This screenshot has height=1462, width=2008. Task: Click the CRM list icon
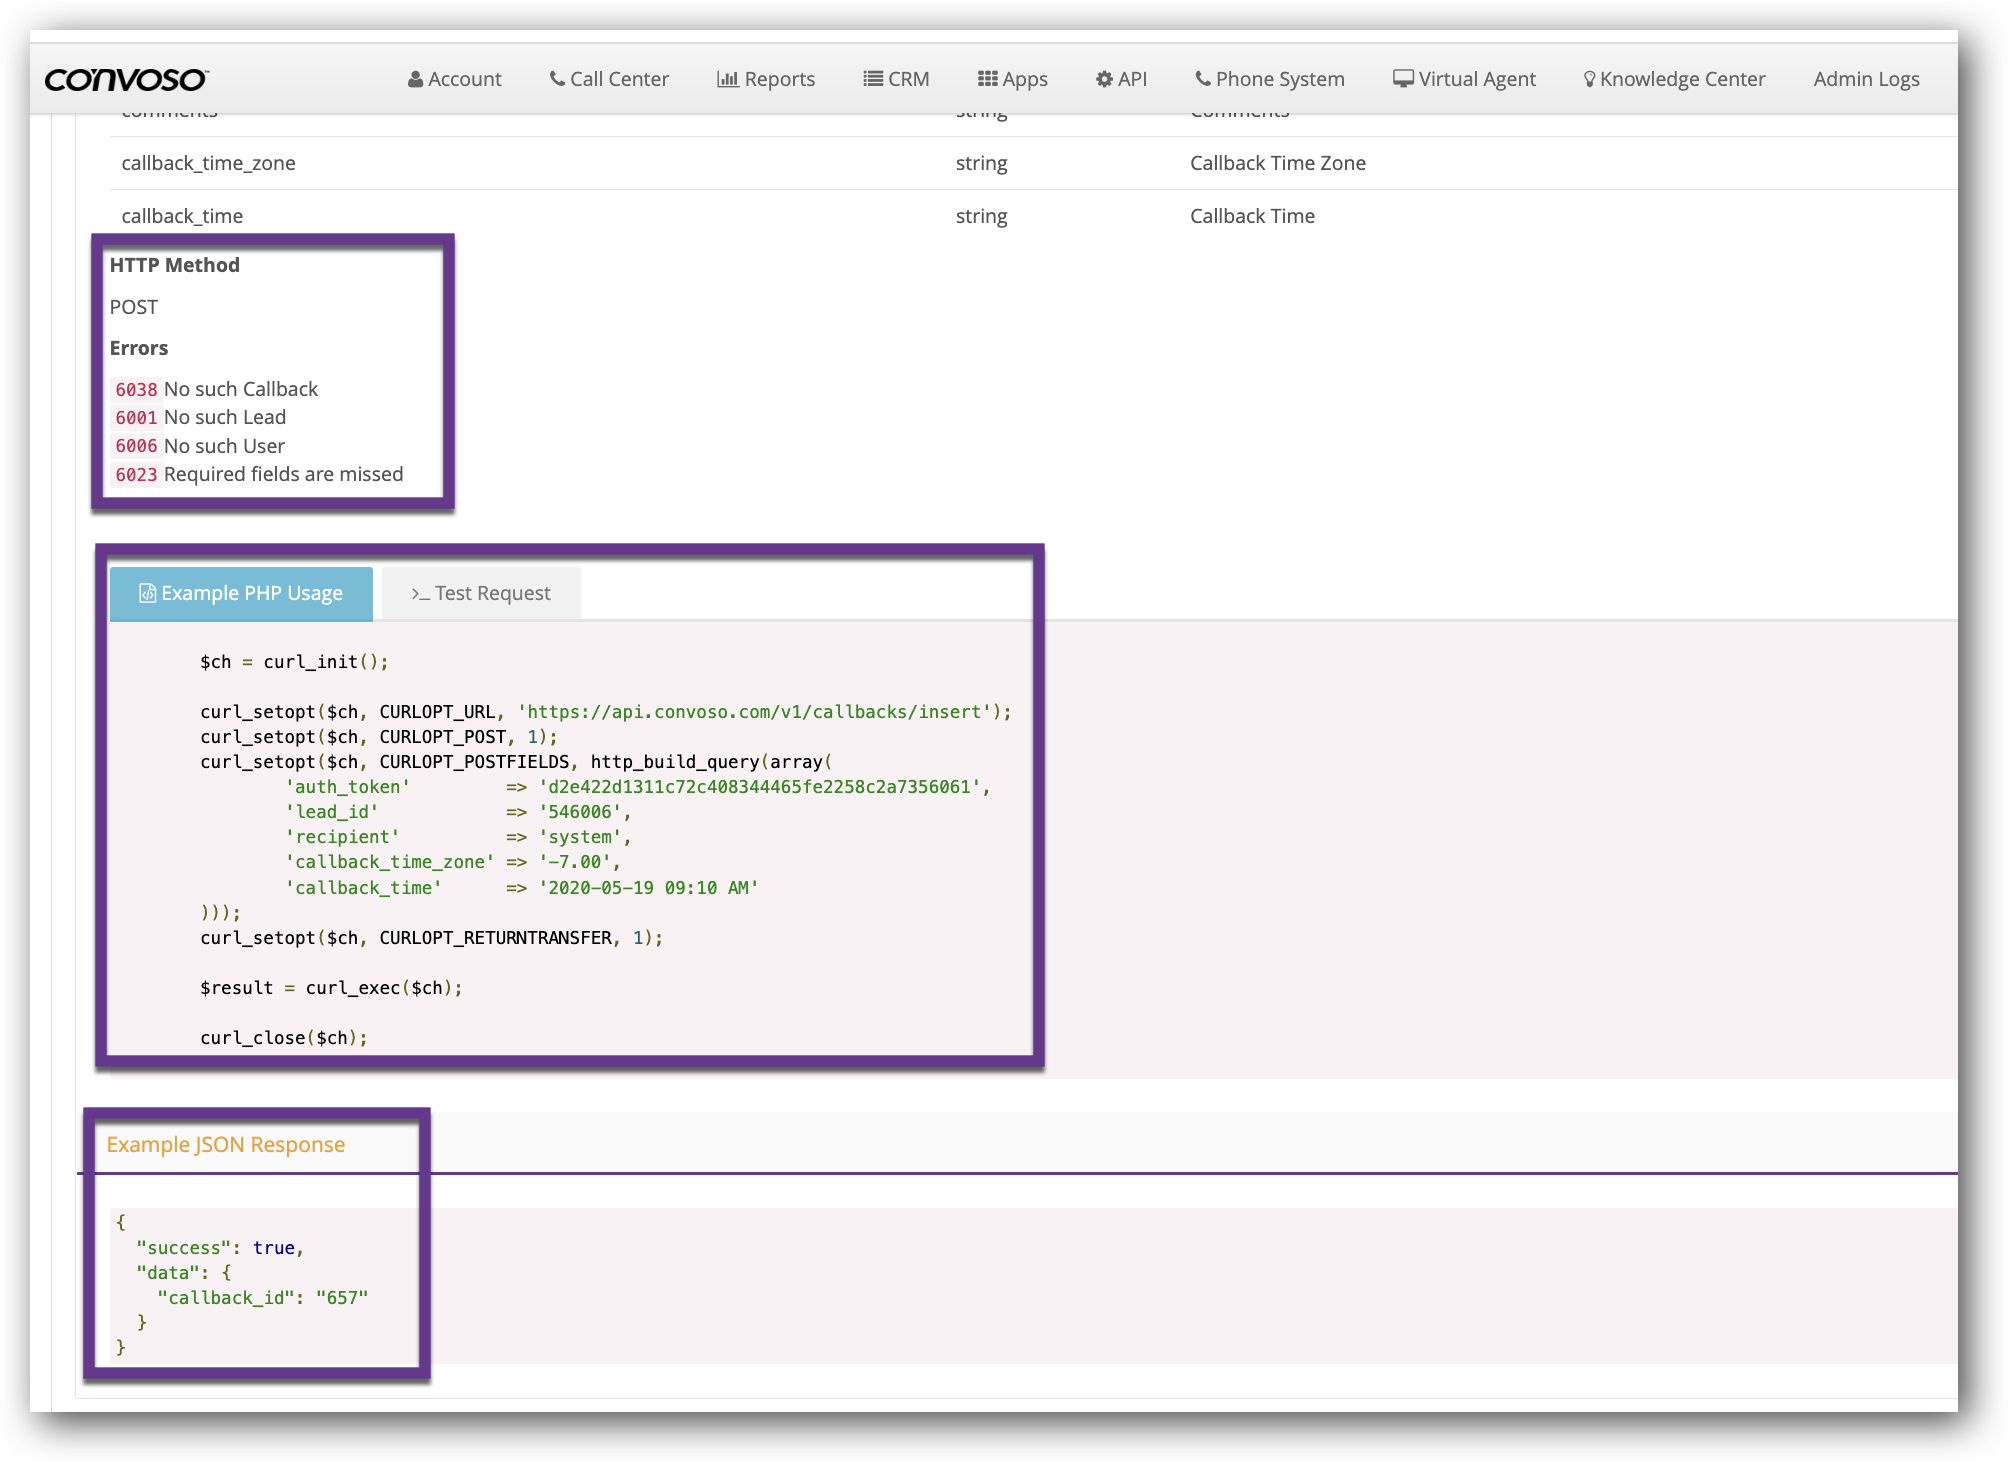(873, 79)
